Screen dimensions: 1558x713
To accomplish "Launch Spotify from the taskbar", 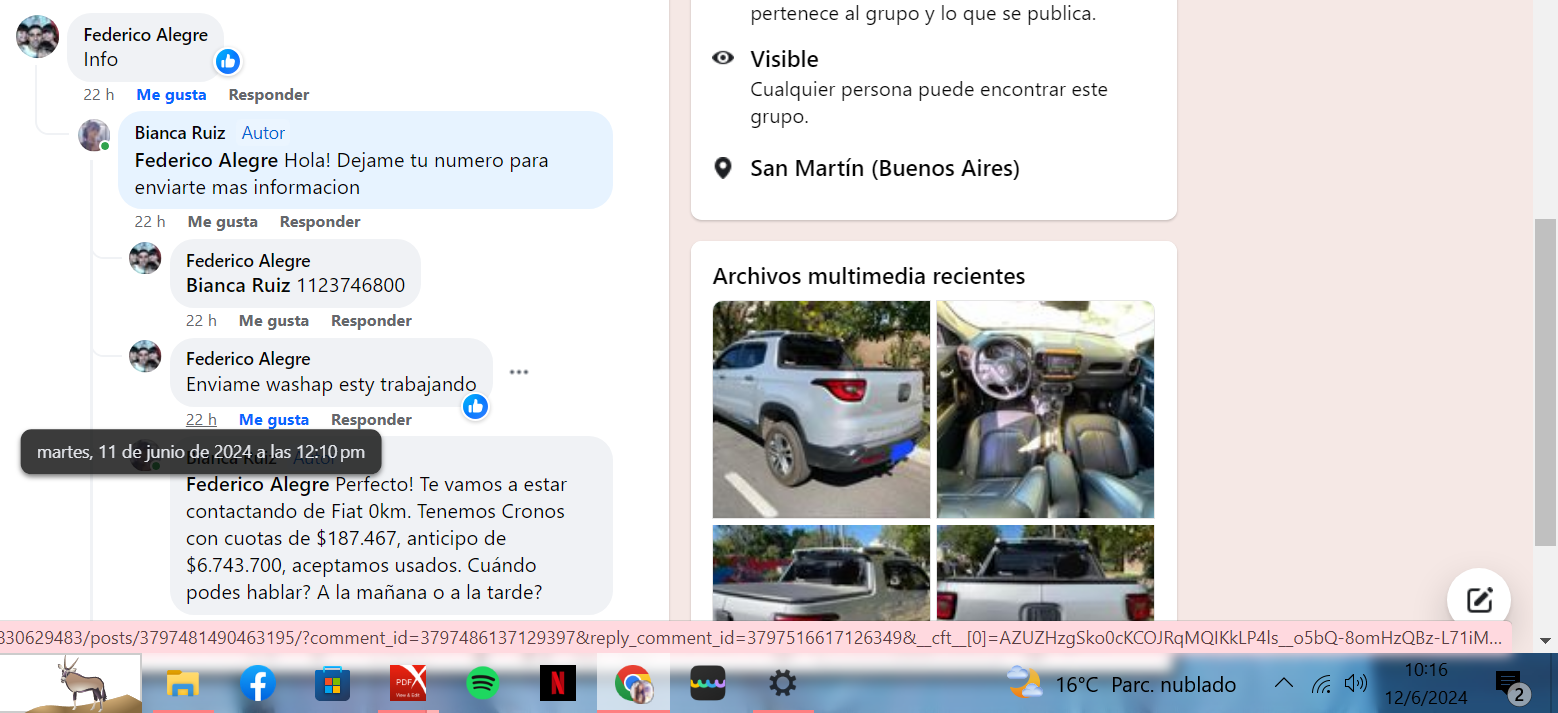I will pos(483,684).
